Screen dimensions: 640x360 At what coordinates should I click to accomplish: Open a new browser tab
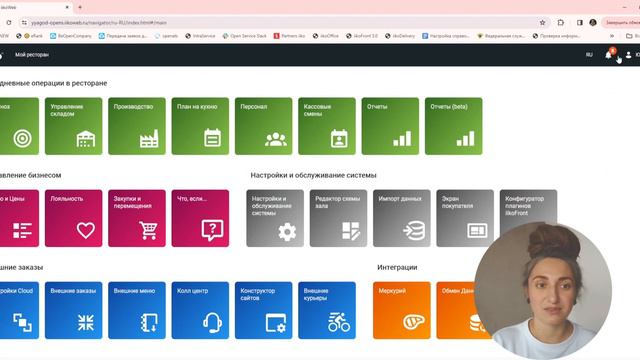pyautogui.click(x=80, y=7)
